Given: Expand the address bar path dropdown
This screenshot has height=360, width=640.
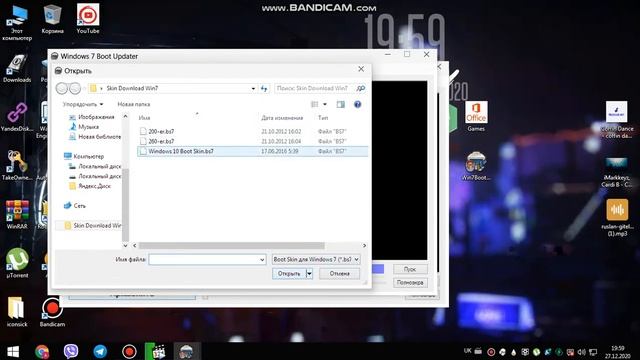Looking at the screenshot, I should click(x=253, y=88).
